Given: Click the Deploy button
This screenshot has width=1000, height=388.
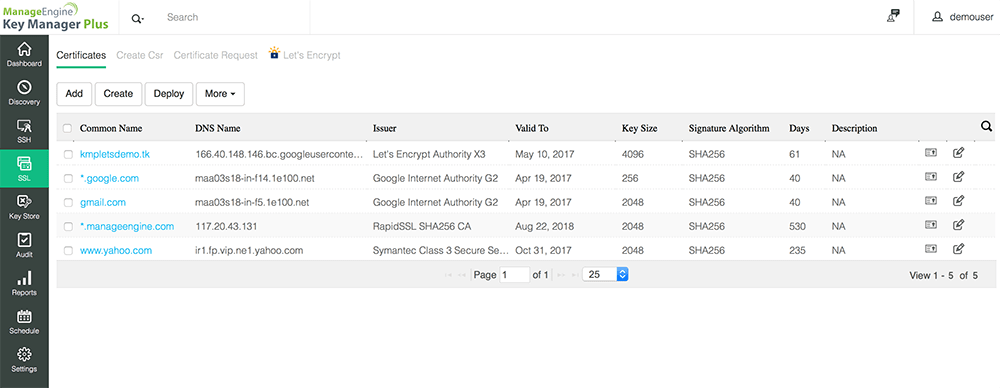Looking at the screenshot, I should [x=169, y=94].
